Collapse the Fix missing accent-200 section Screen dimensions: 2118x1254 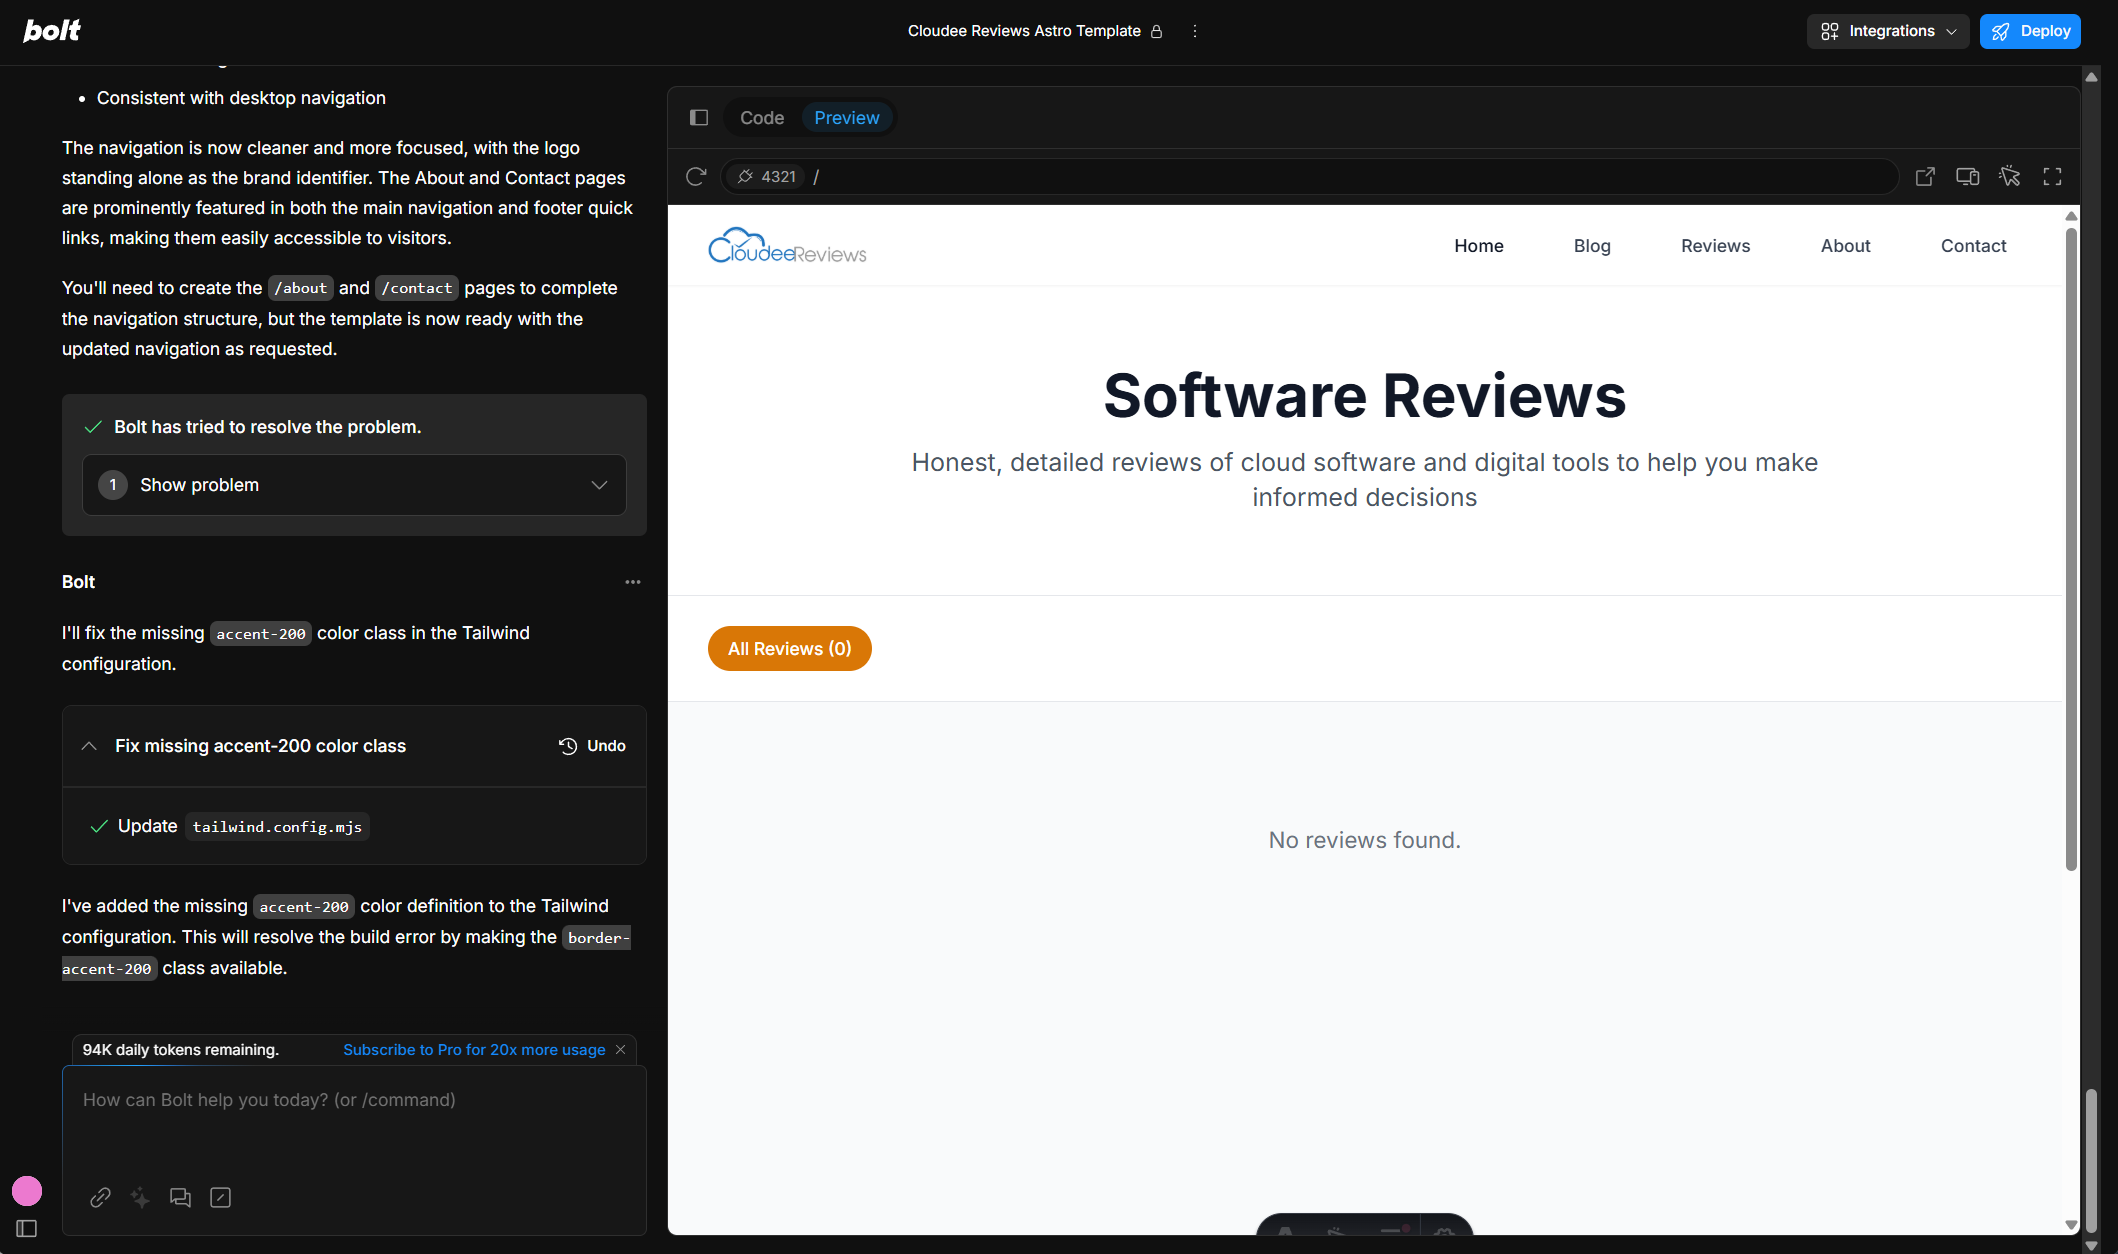point(89,746)
